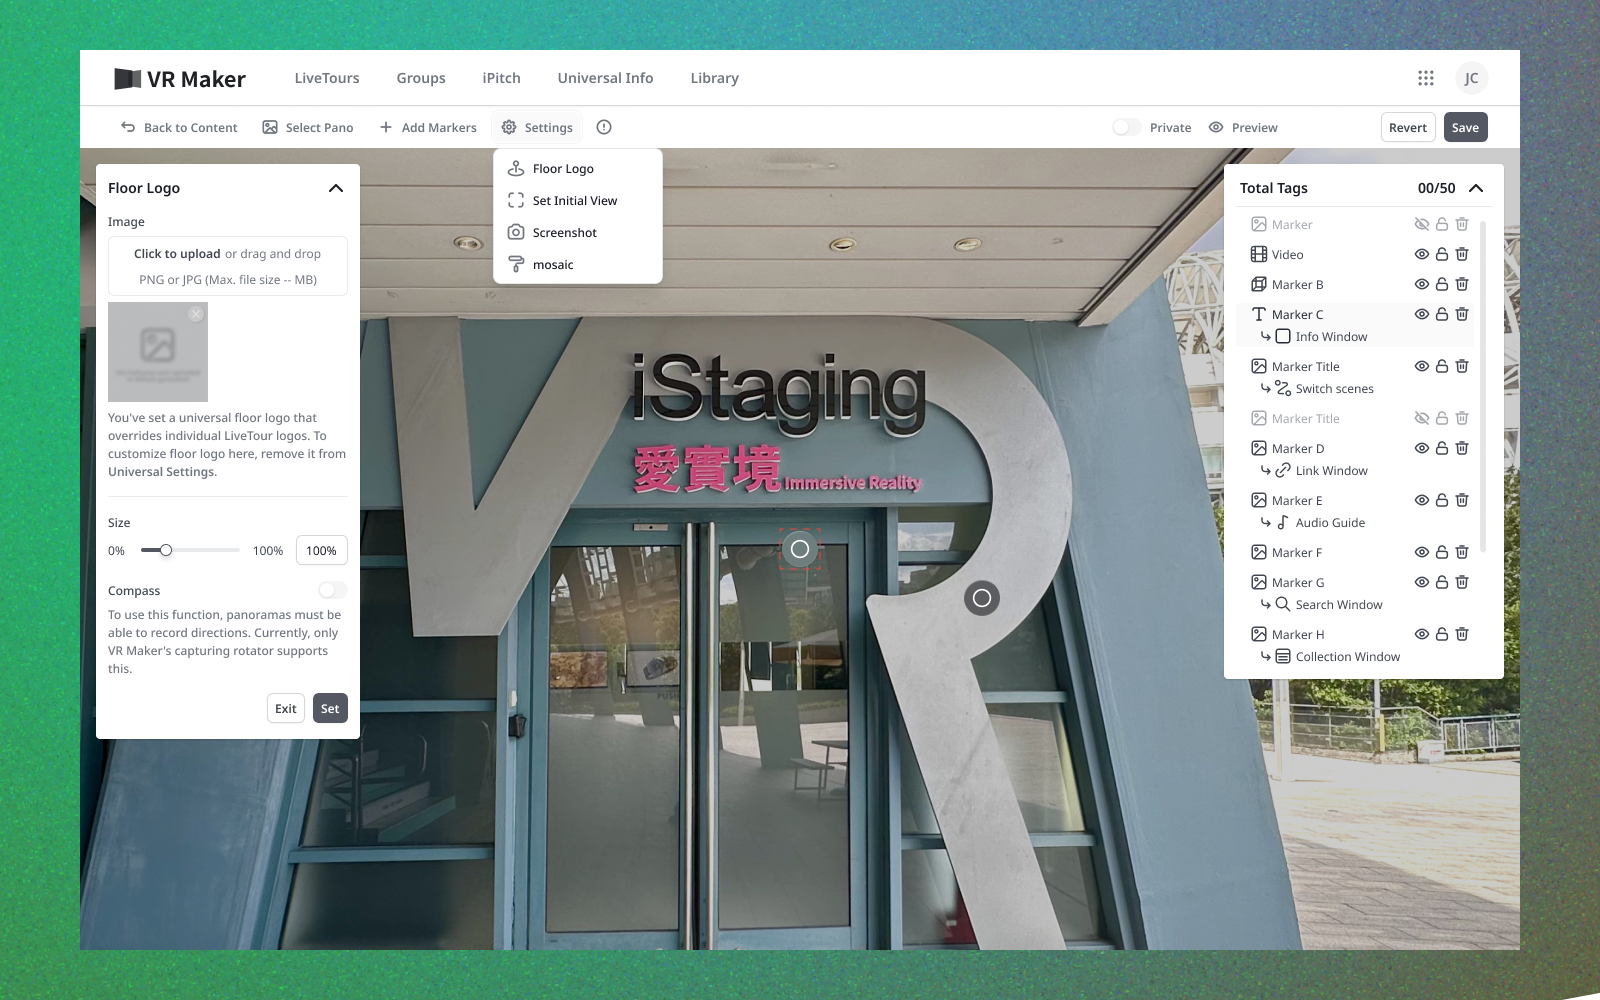Open the Preview mode

pos(1243,127)
